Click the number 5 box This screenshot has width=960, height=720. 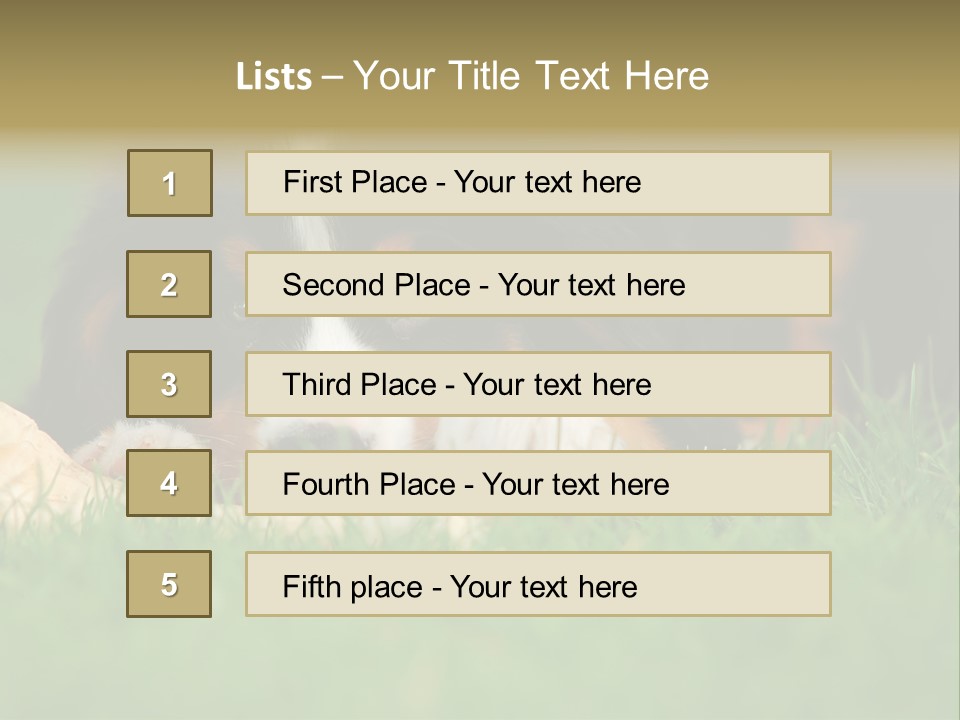click(169, 584)
